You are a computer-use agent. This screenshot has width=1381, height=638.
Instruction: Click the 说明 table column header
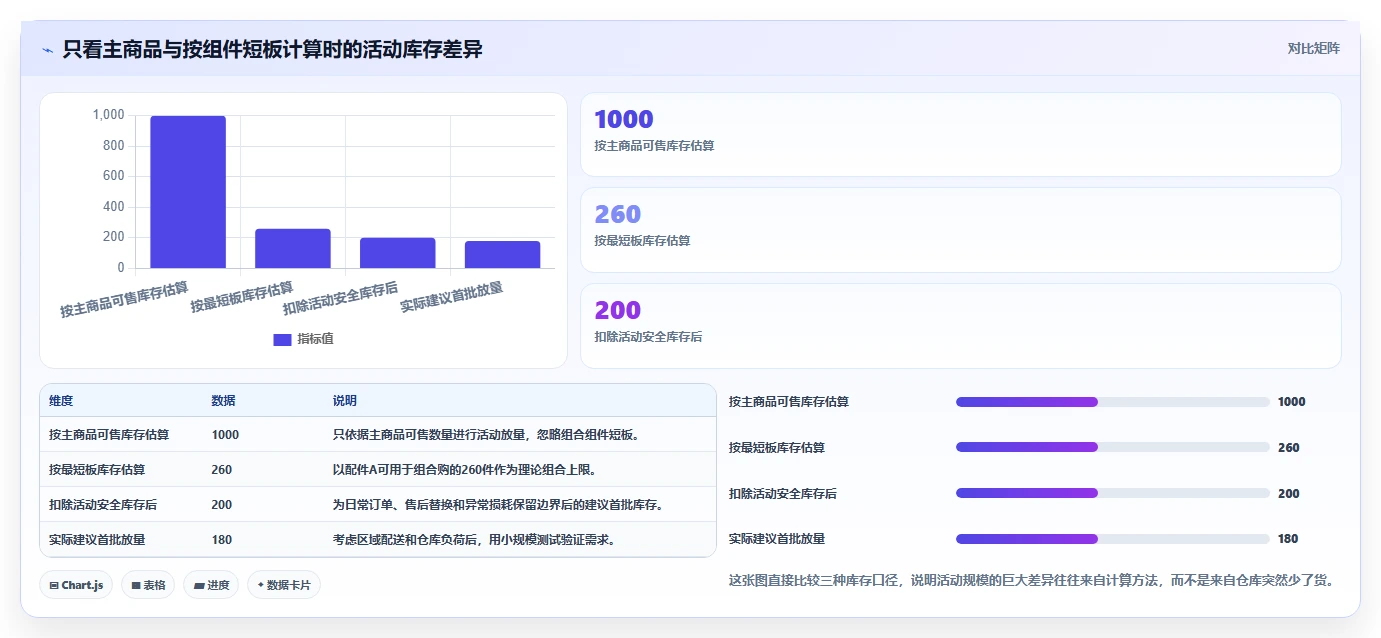345,401
